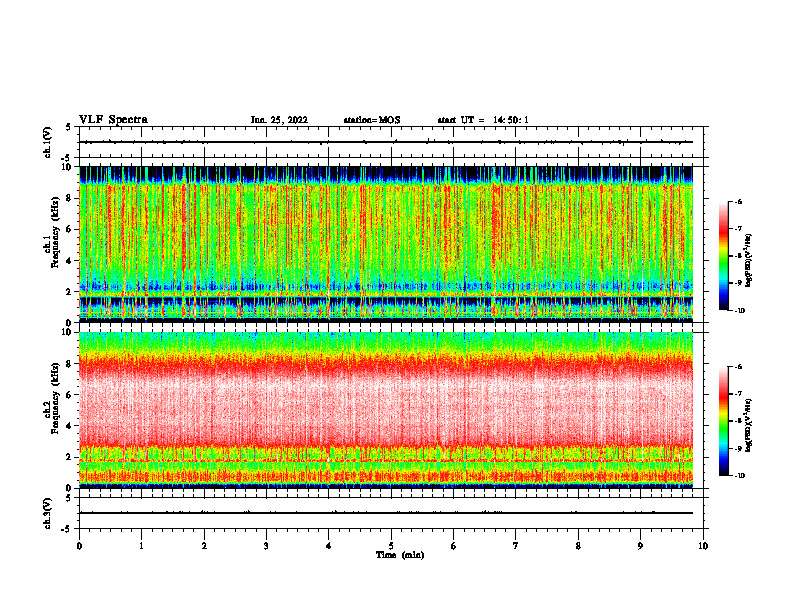Image resolution: width=792 pixels, height=612 pixels.
Task: Click the time axis tick label '5'
Action: tap(391, 546)
